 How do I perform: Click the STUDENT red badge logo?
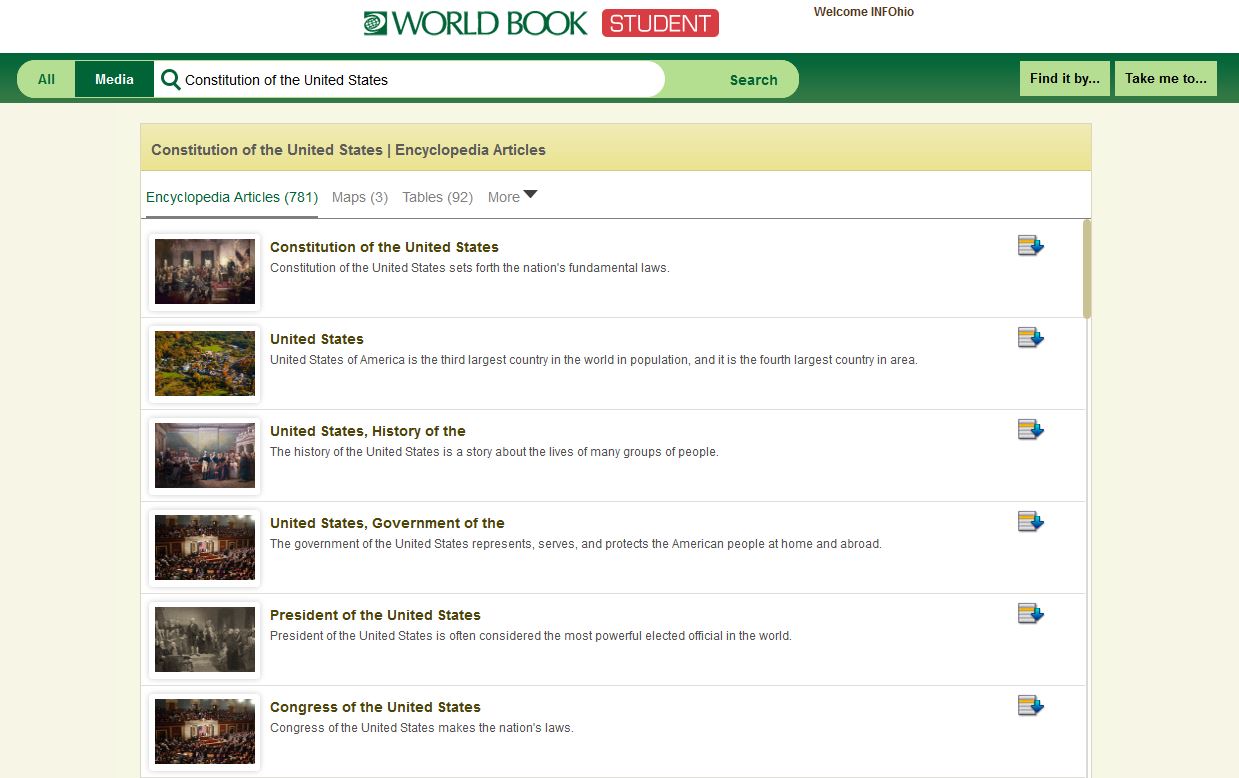(660, 23)
